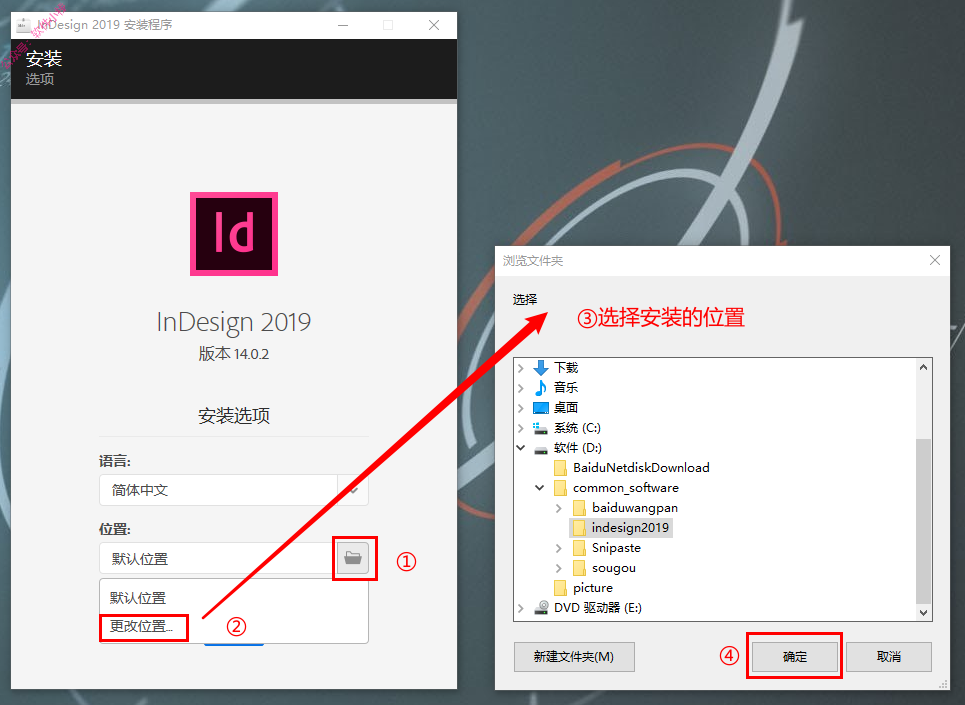Click the BaiduNetdiskDownload folder icon
Viewport: 965px width, 705px height.
pos(560,468)
